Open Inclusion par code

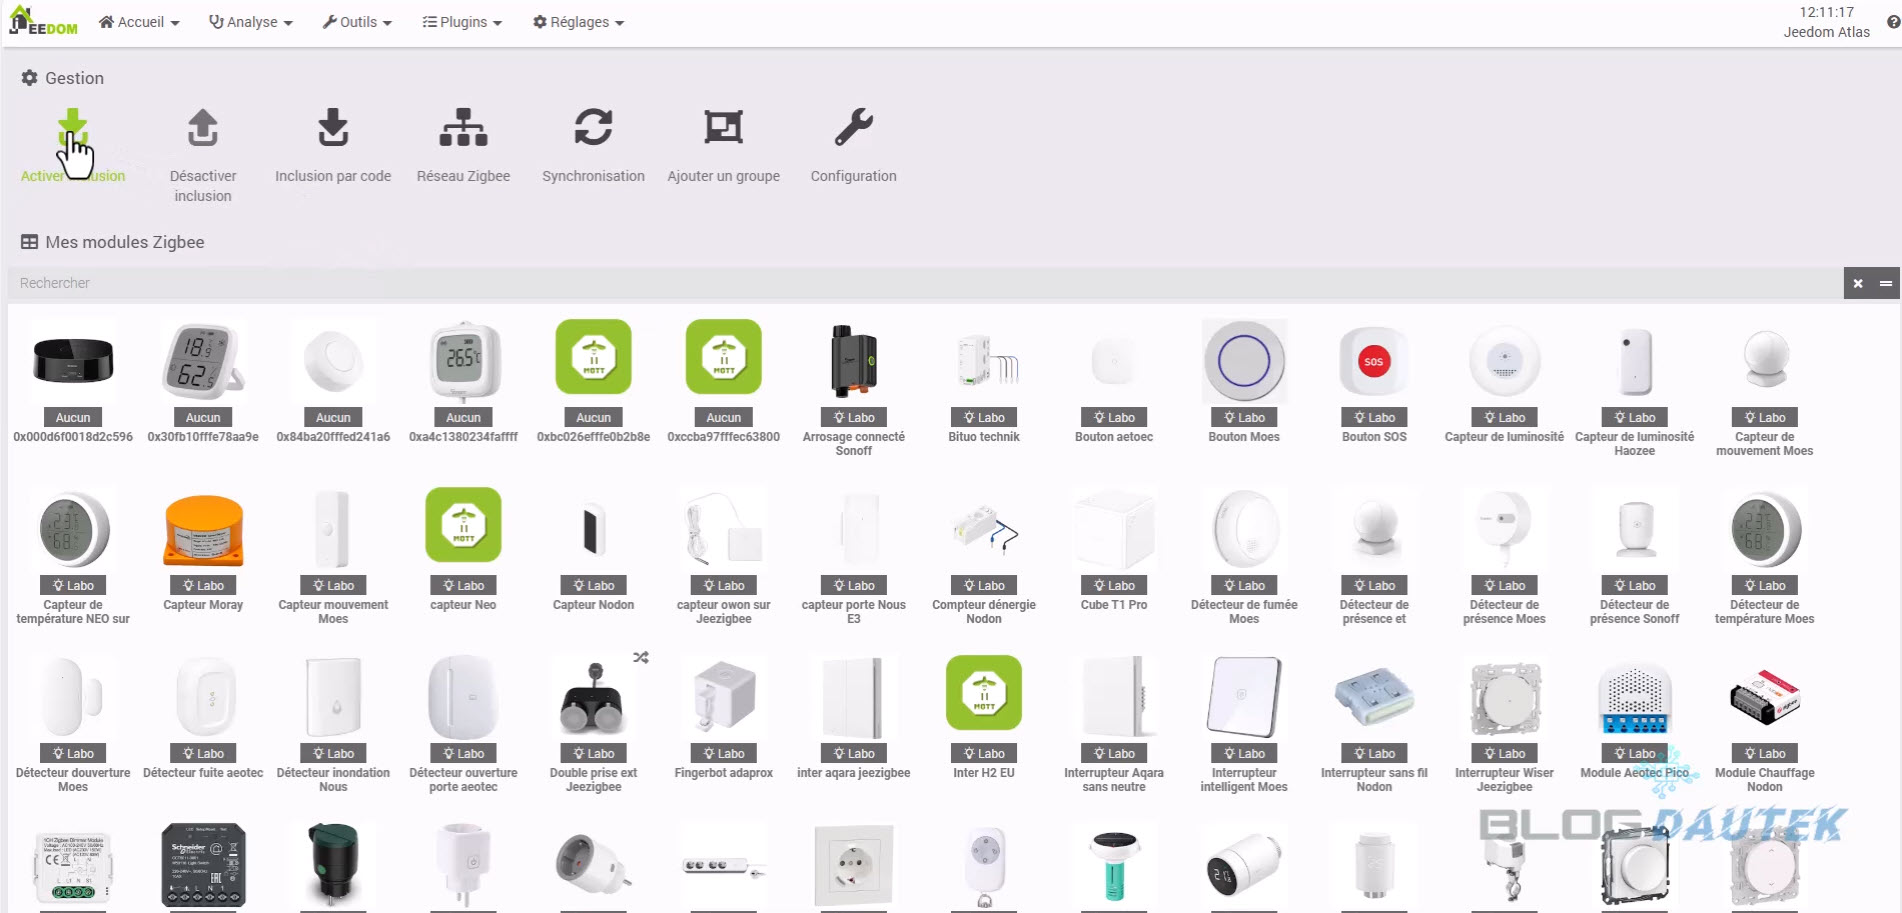(x=333, y=130)
